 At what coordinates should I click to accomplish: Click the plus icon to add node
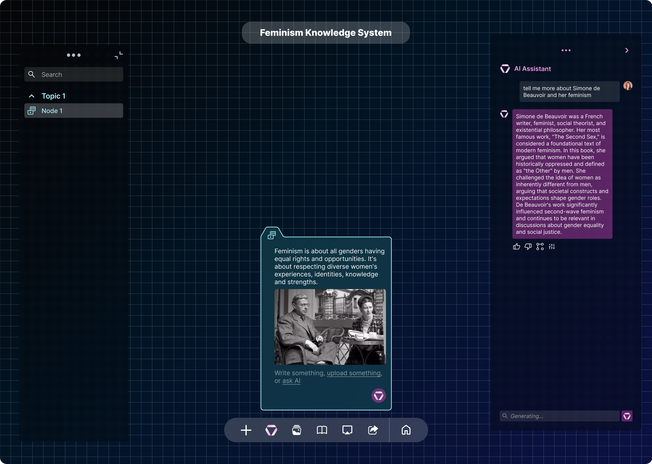point(246,430)
